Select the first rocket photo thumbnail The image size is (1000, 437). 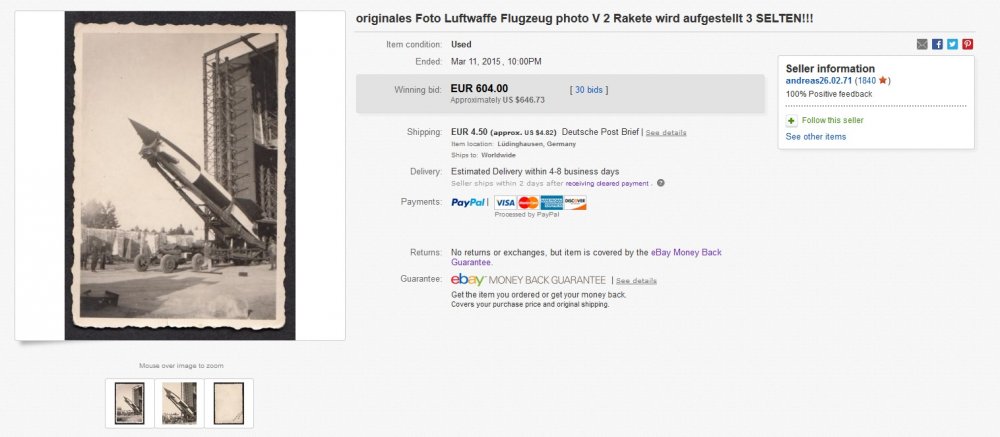130,403
